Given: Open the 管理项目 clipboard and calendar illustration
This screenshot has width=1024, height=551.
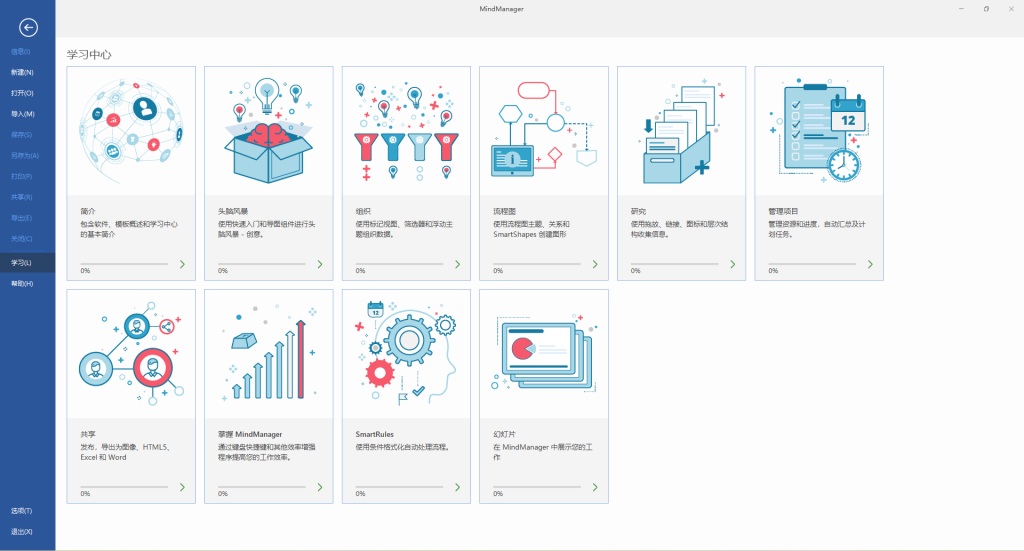Looking at the screenshot, I should pyautogui.click(x=819, y=131).
